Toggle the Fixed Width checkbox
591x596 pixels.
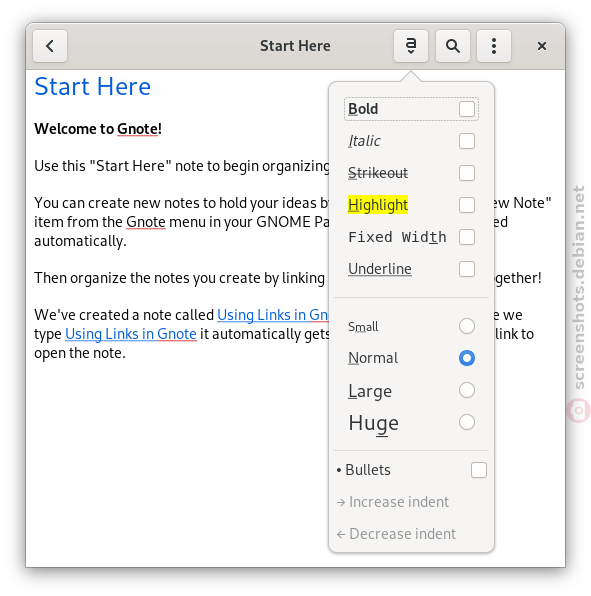pos(466,237)
